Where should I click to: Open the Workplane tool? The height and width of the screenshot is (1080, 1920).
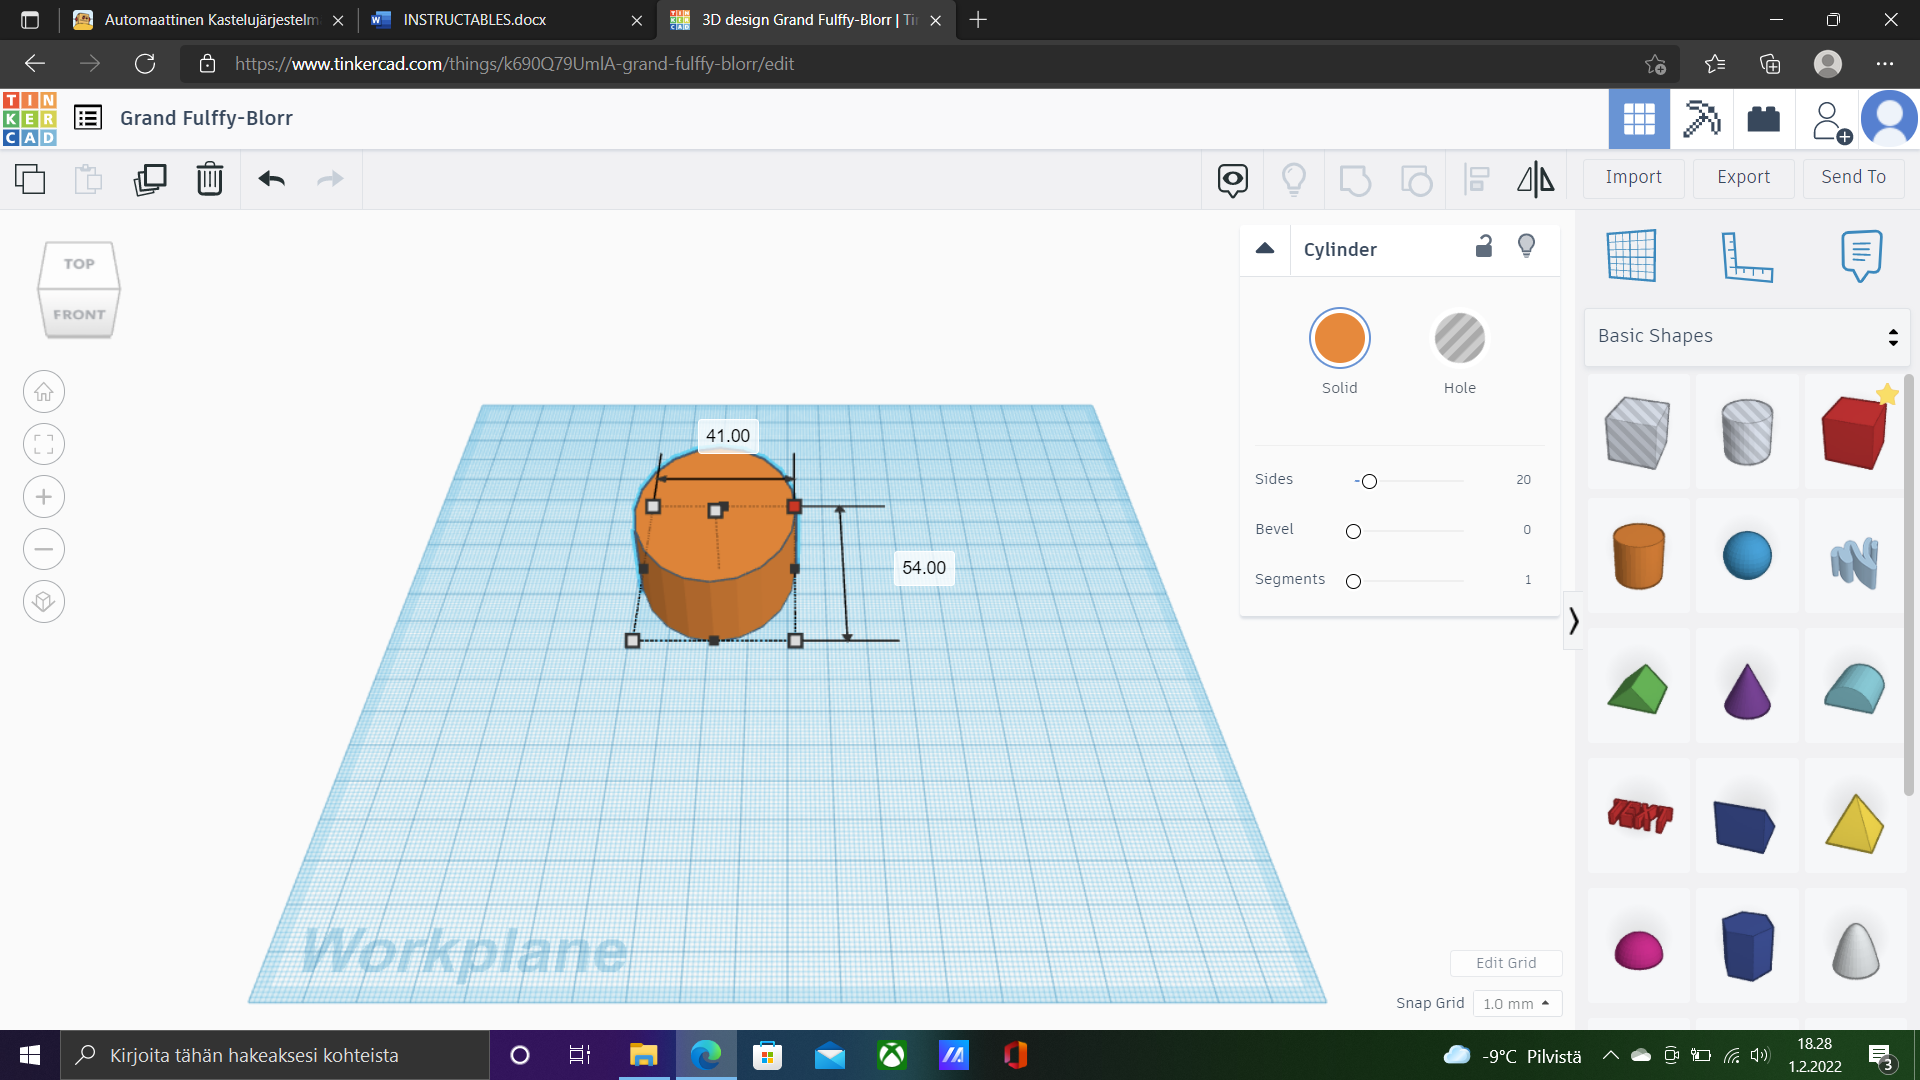pos(1632,256)
